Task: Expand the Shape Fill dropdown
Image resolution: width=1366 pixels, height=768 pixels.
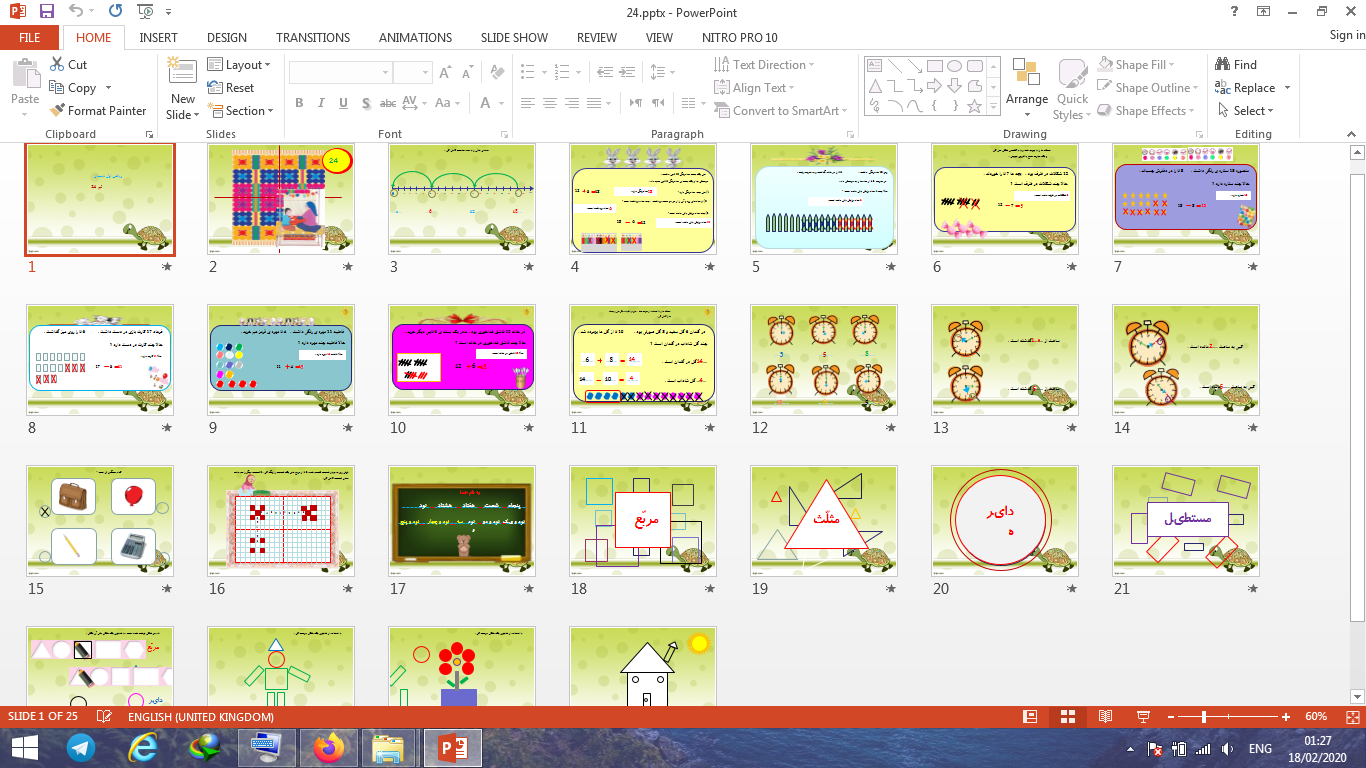Action: pyautogui.click(x=1137, y=65)
